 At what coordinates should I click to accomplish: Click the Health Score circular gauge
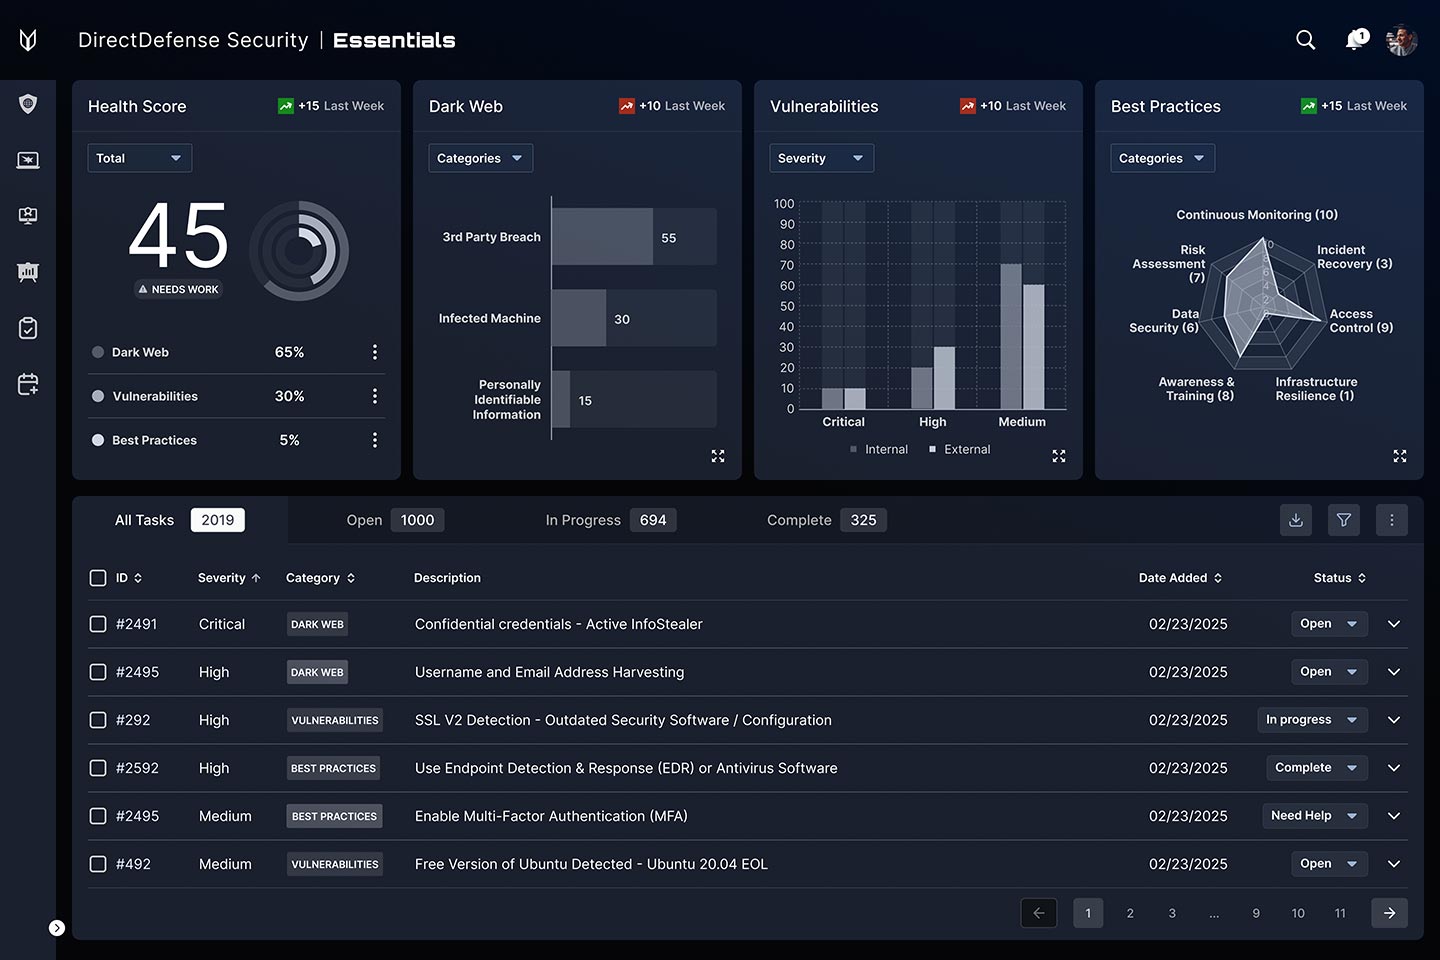(299, 251)
